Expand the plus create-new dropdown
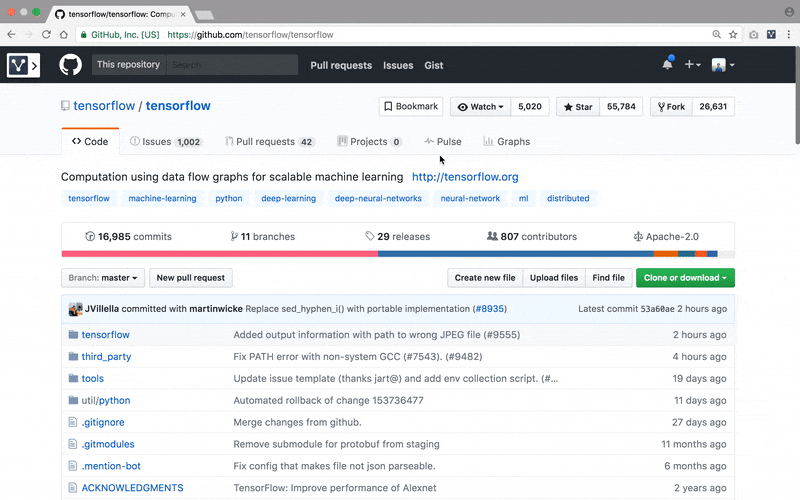 coord(692,65)
